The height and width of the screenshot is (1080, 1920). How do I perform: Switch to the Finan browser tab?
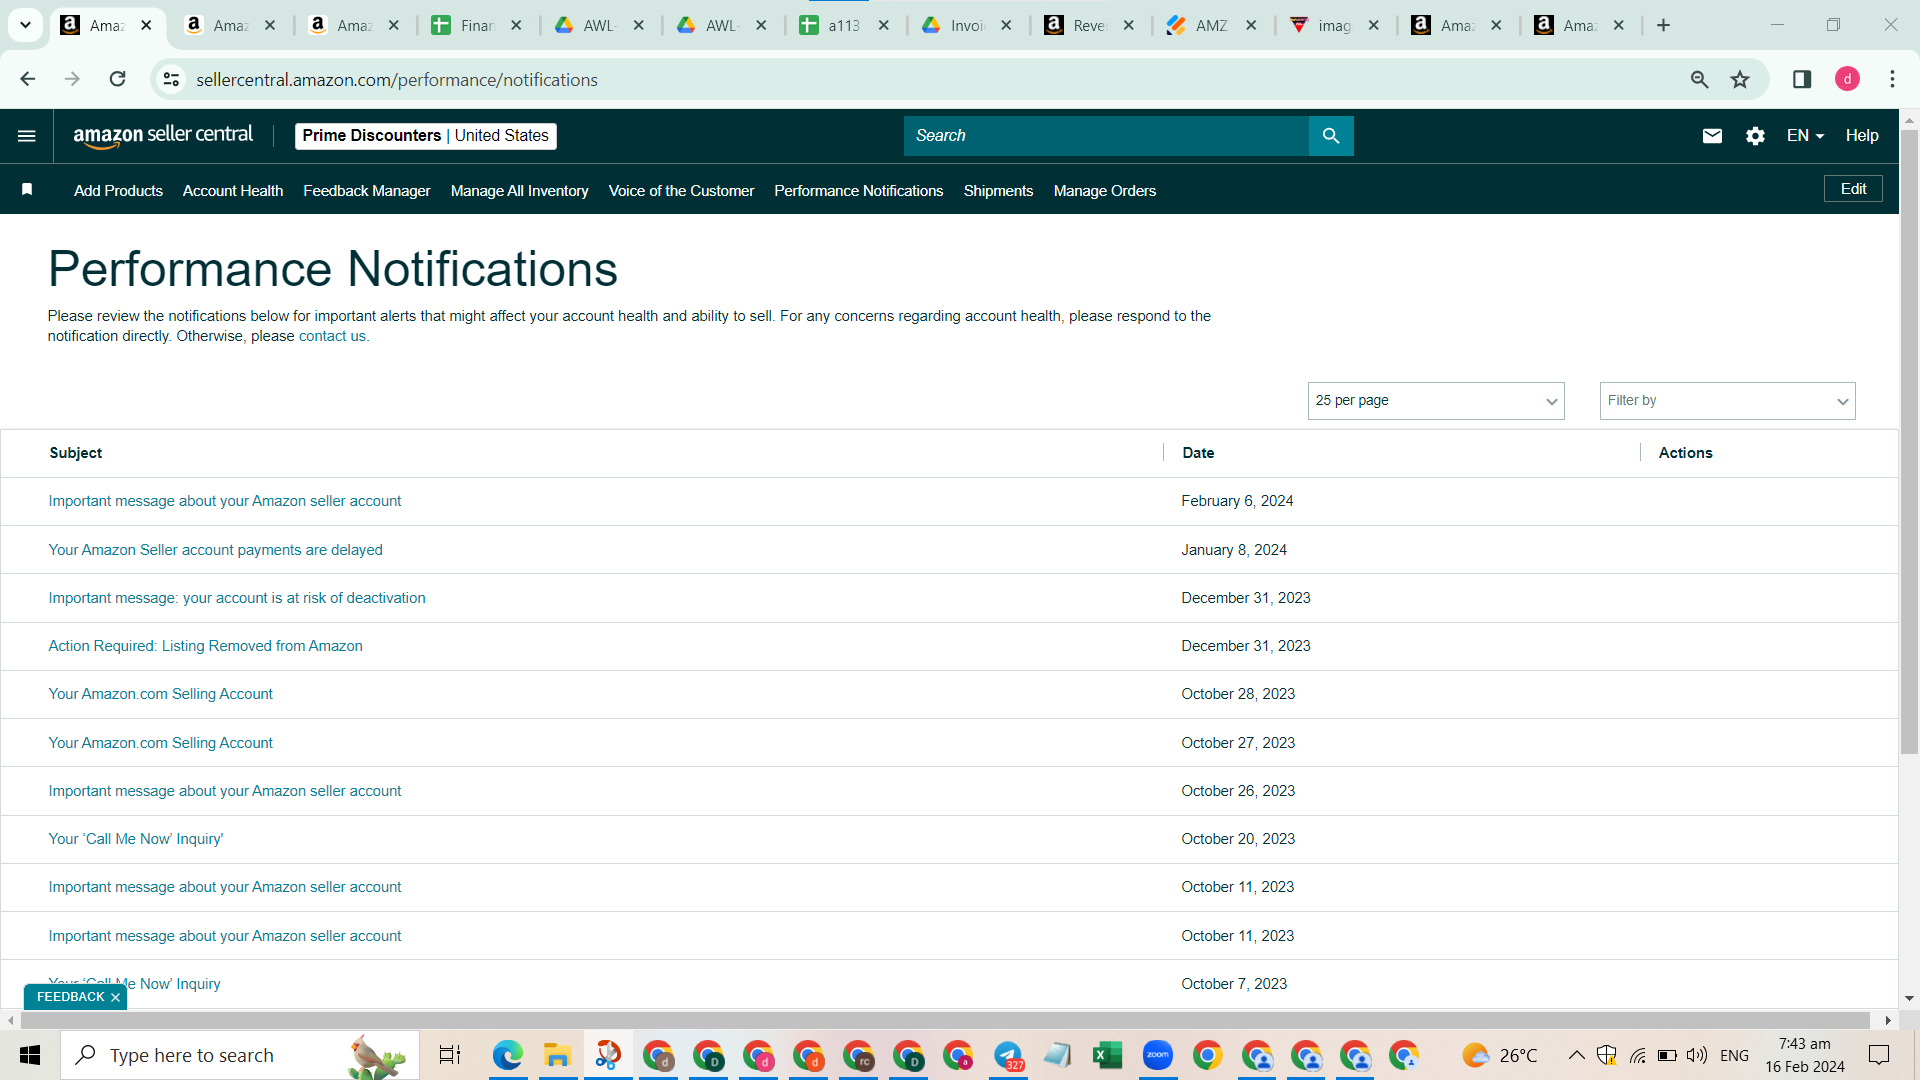coord(478,26)
